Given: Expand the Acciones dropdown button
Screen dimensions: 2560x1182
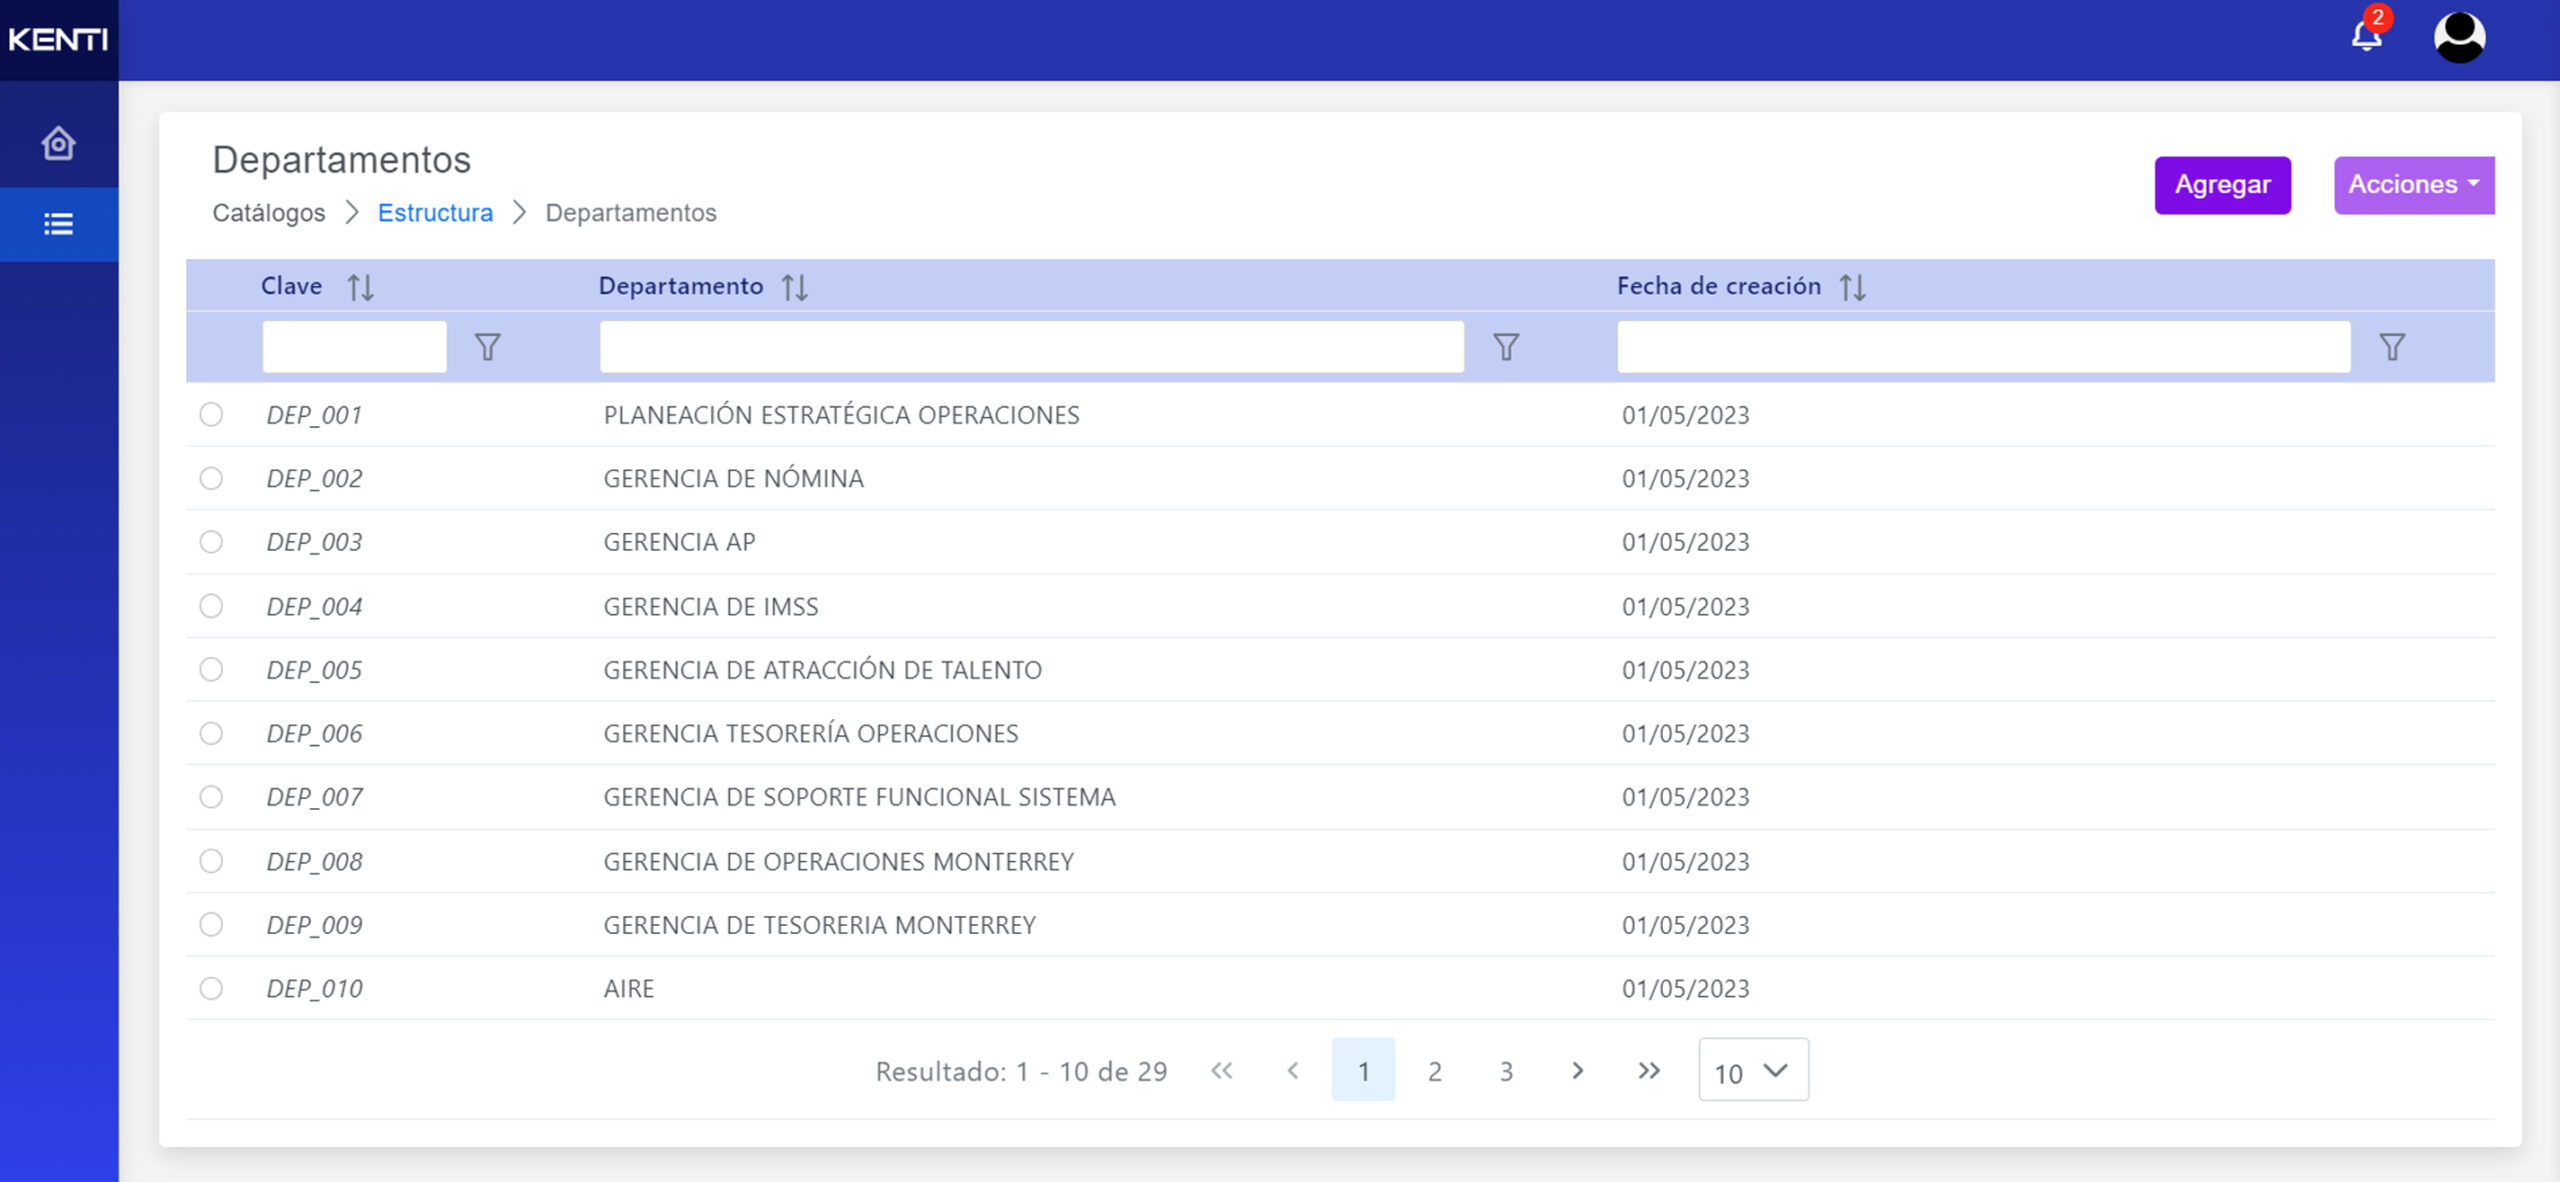Looking at the screenshot, I should [2413, 185].
